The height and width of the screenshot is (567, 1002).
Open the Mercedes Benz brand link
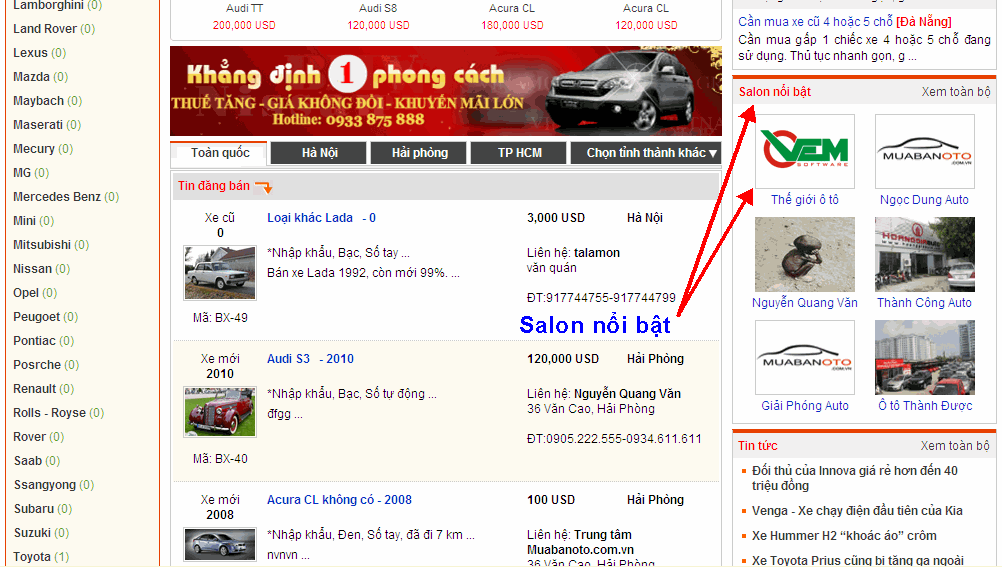[57, 197]
